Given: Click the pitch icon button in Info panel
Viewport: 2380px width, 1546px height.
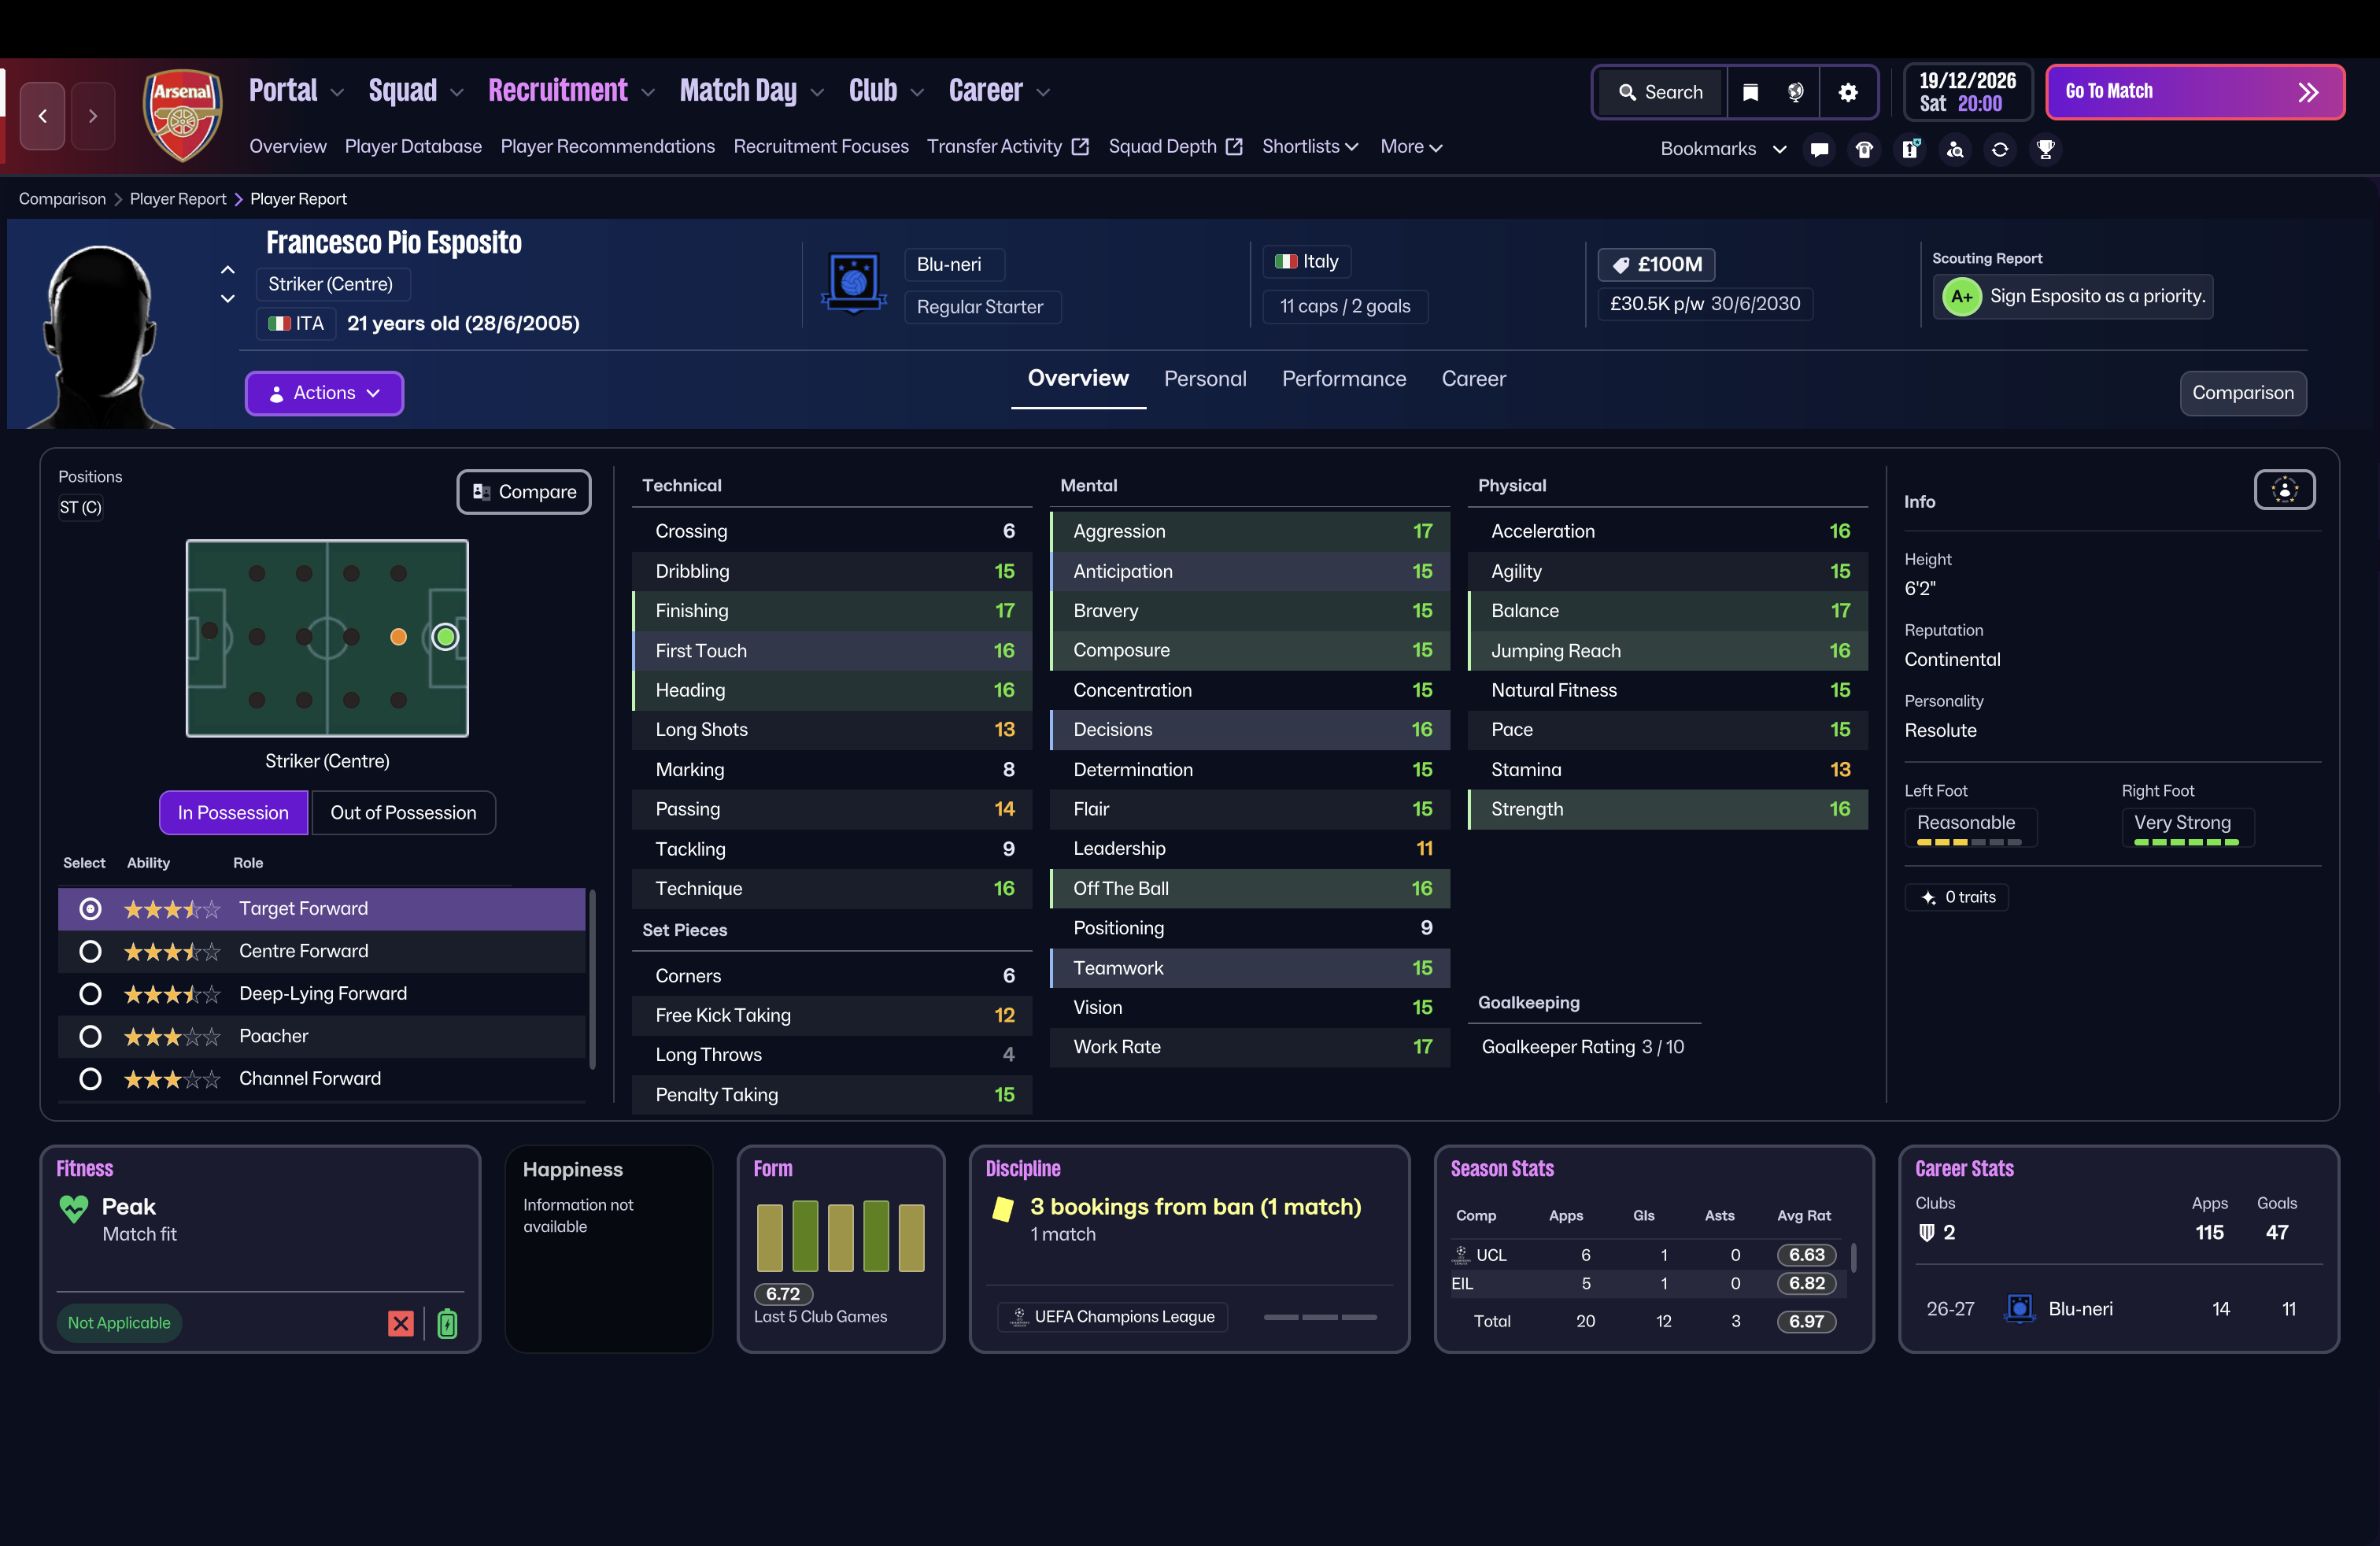Looking at the screenshot, I should click(2284, 490).
